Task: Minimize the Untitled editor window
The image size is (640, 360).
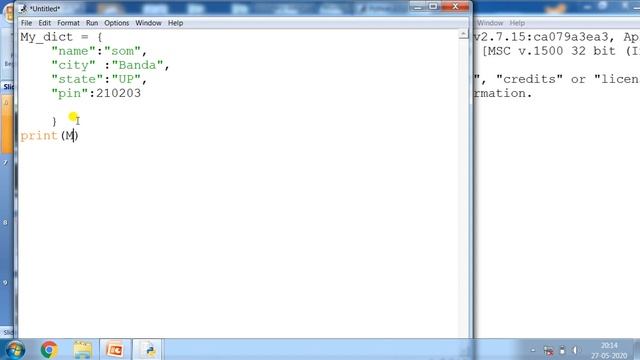Action: coord(417,6)
